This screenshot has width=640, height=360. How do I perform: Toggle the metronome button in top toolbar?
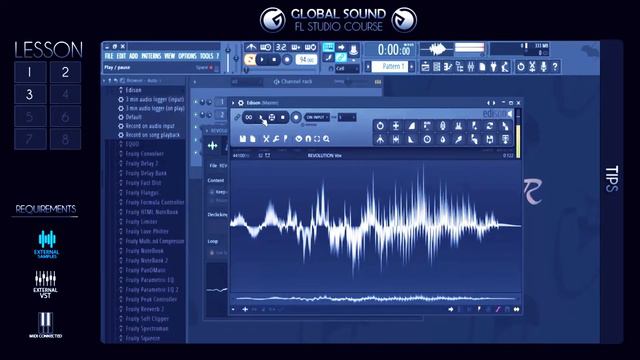tap(250, 47)
